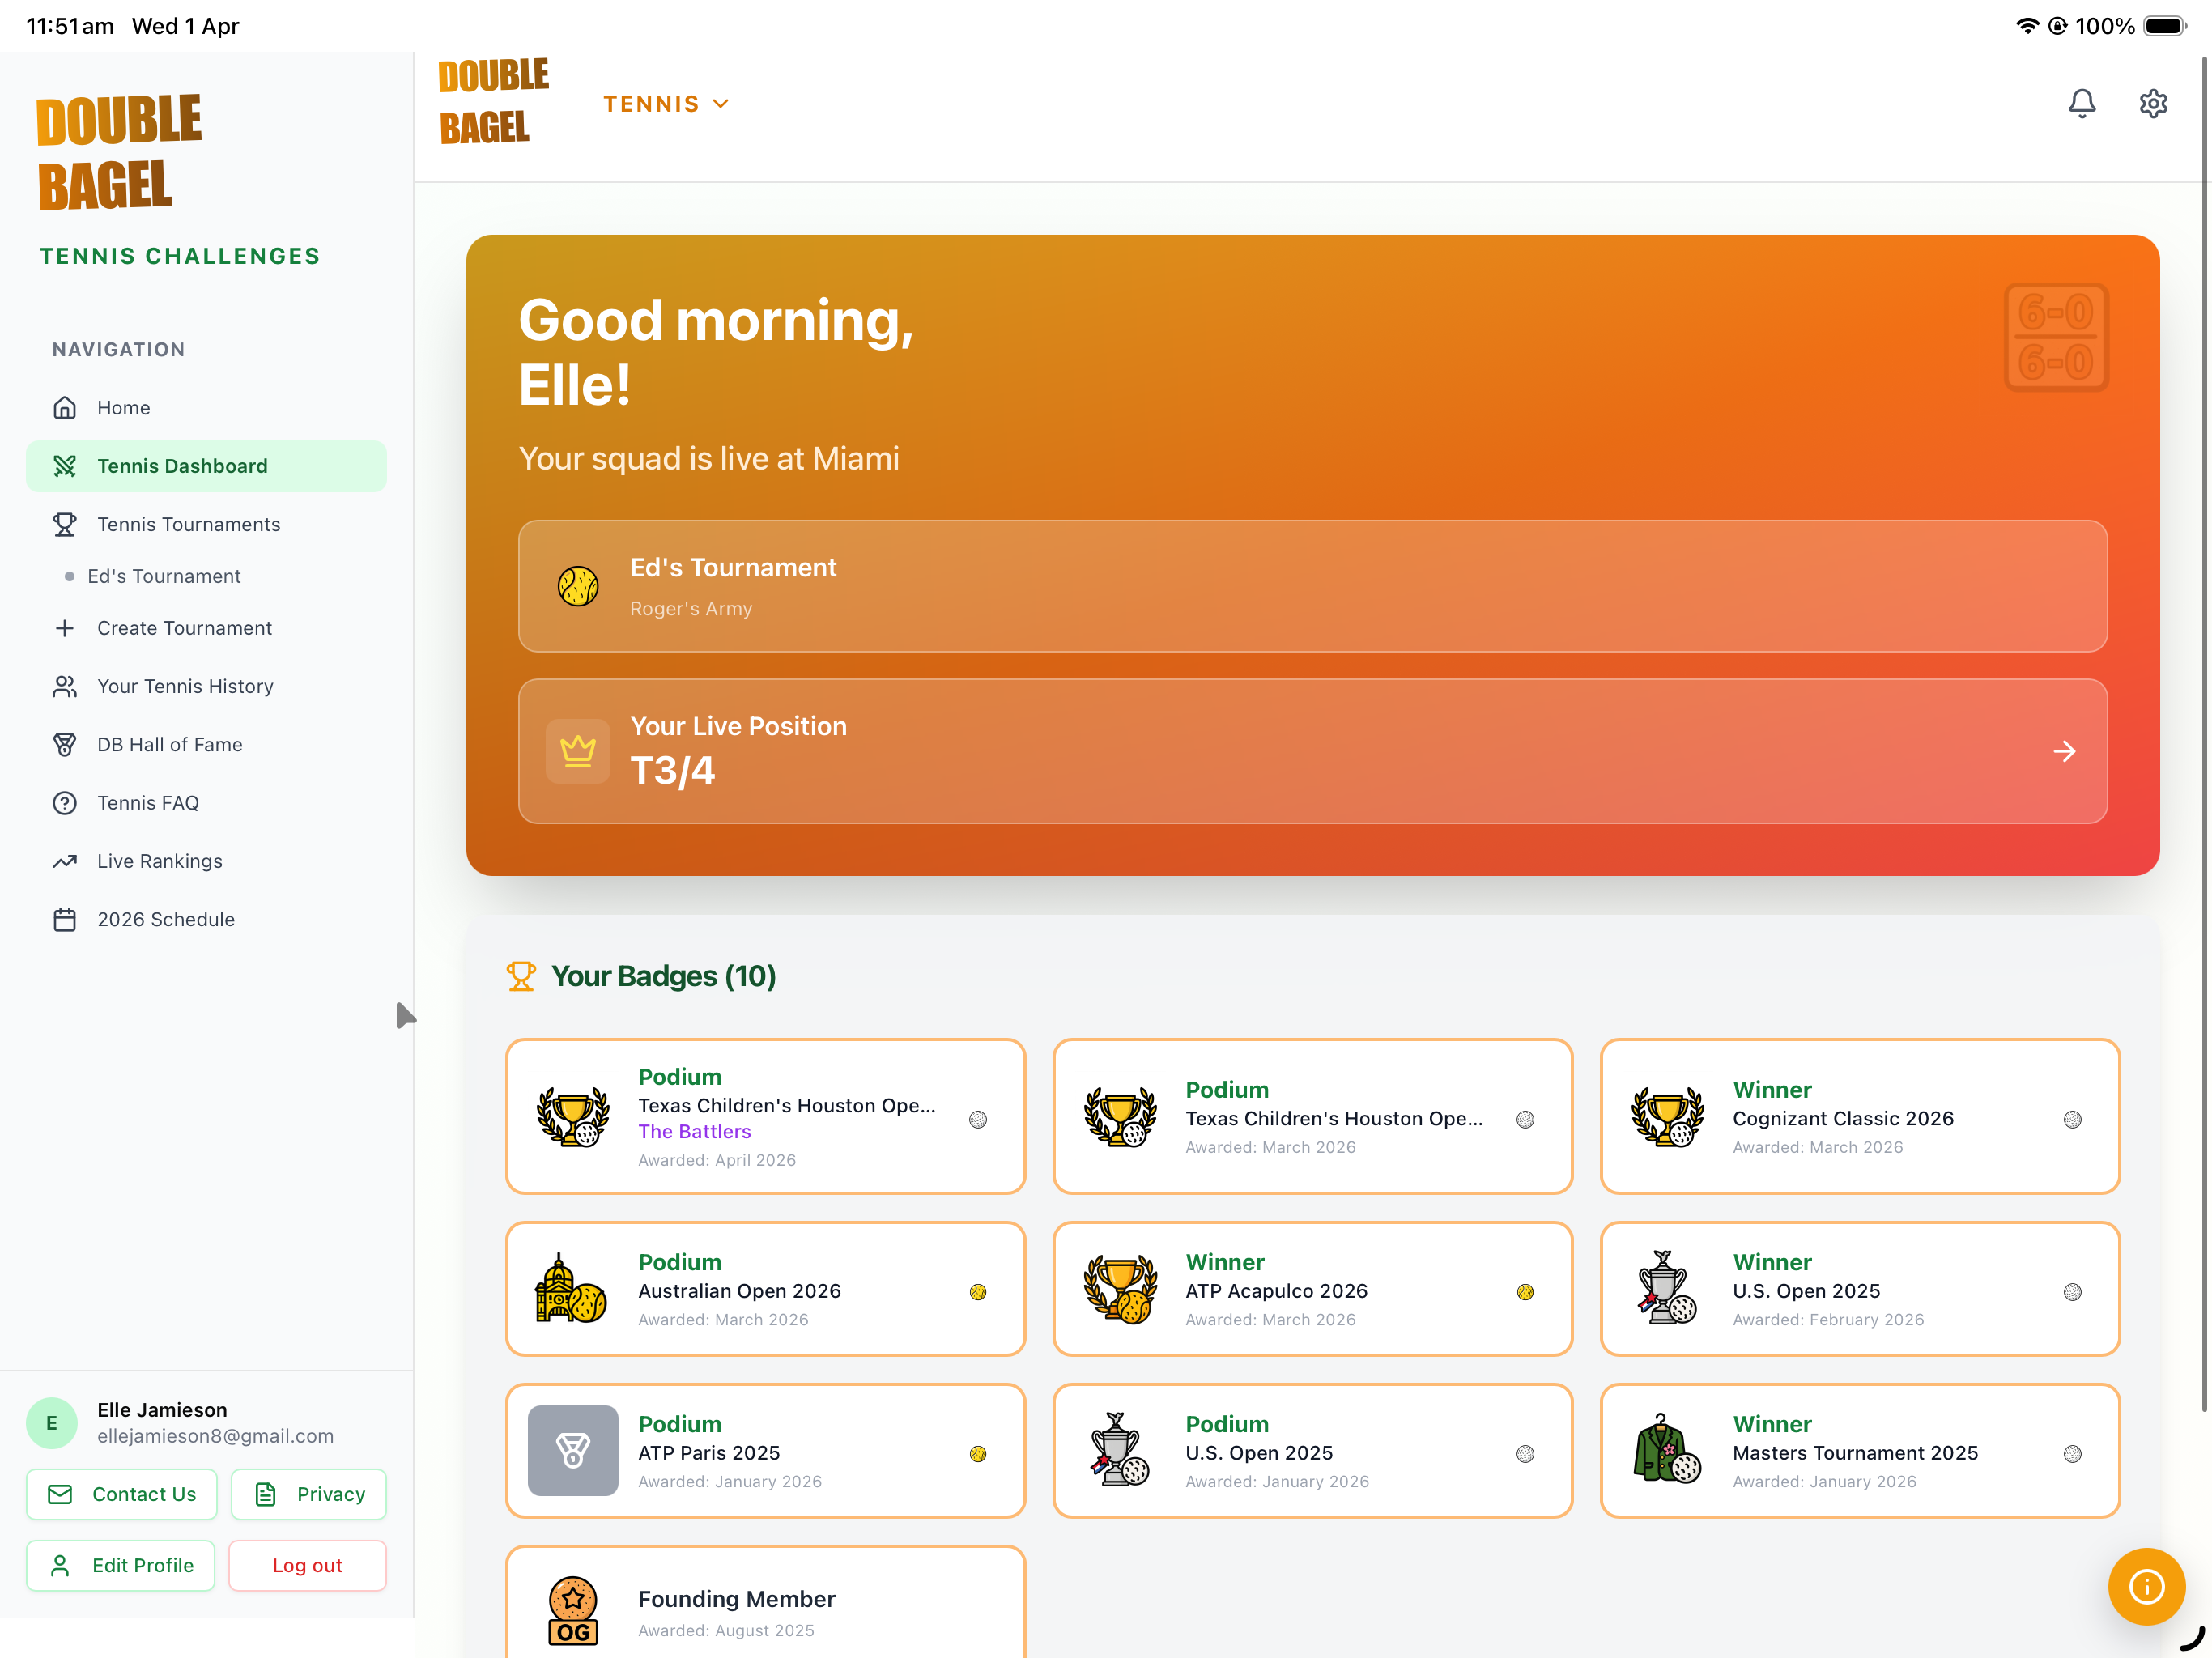
Task: Click the arrow on Your Live Position card
Action: (2064, 751)
